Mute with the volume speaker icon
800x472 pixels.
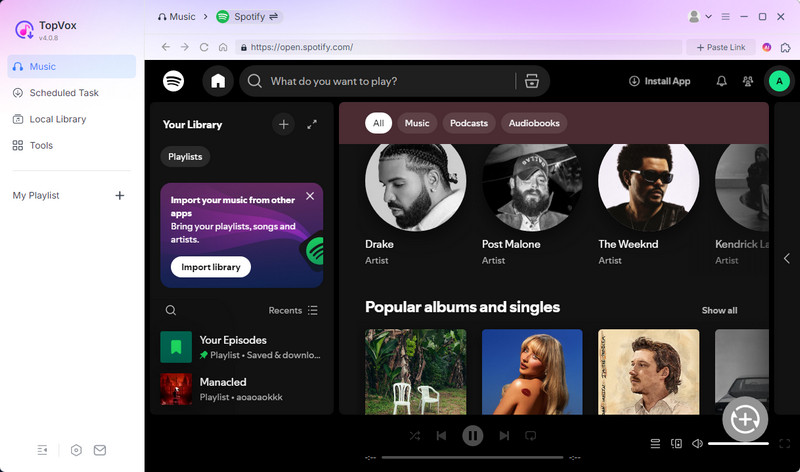tap(697, 443)
